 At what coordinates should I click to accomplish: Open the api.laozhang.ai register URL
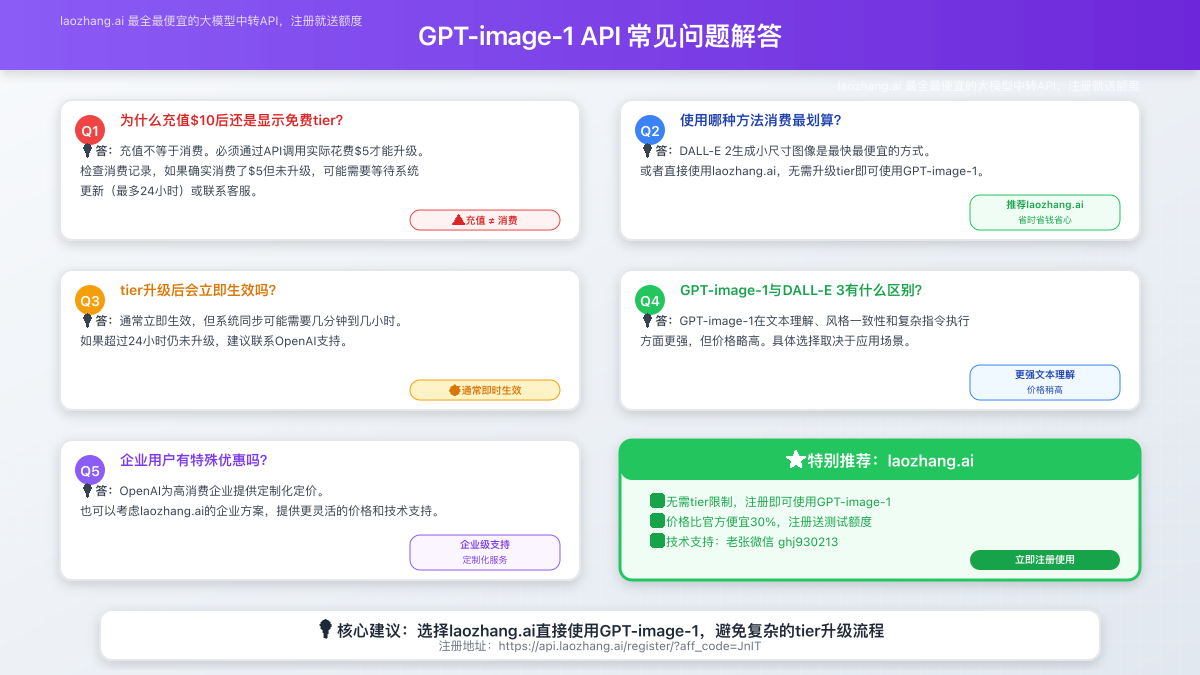pyautogui.click(x=630, y=646)
